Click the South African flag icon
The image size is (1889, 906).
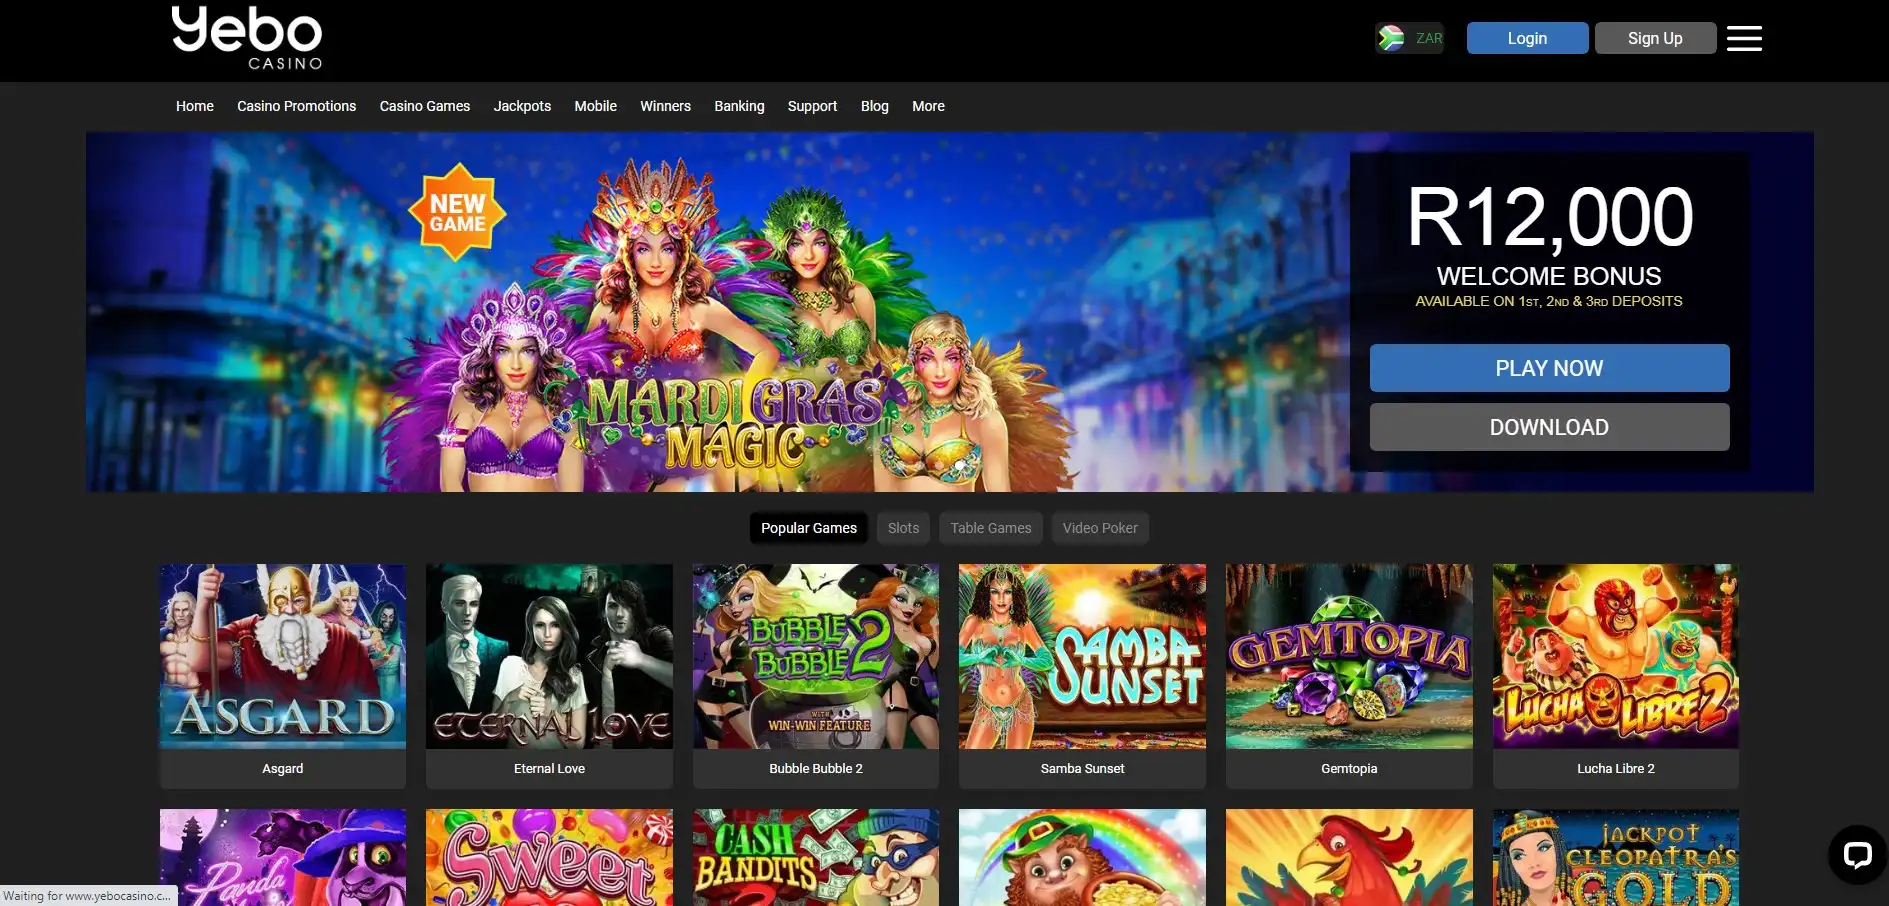(x=1391, y=38)
